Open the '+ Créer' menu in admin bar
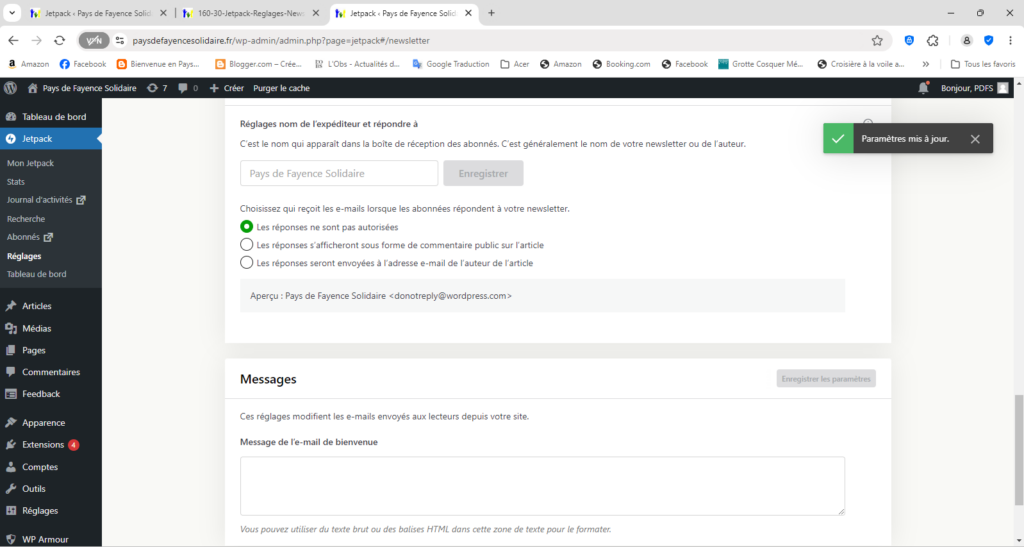Viewport: 1024px width, 547px height. 226,88
